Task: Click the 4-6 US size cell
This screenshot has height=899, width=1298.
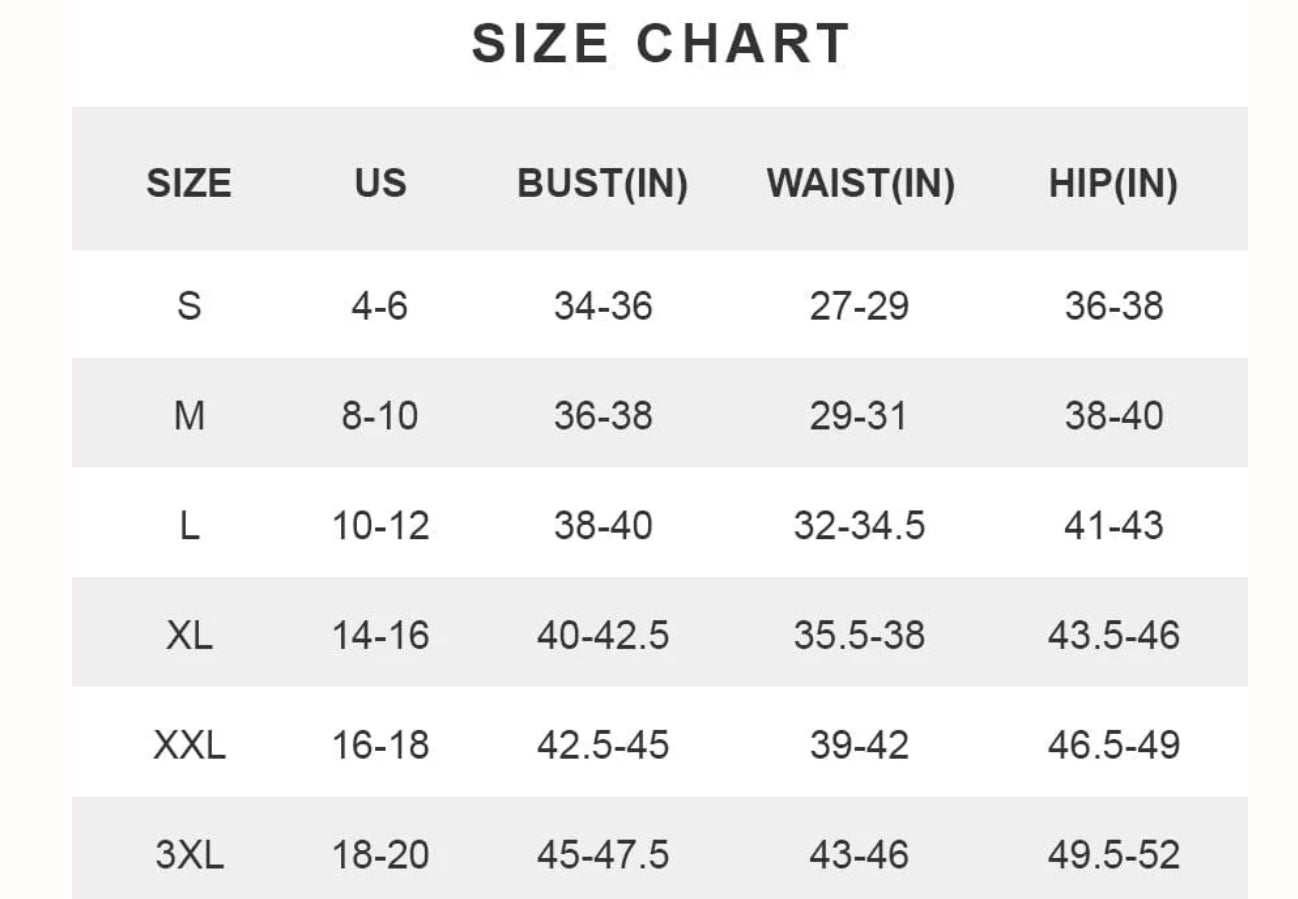Action: tap(380, 305)
